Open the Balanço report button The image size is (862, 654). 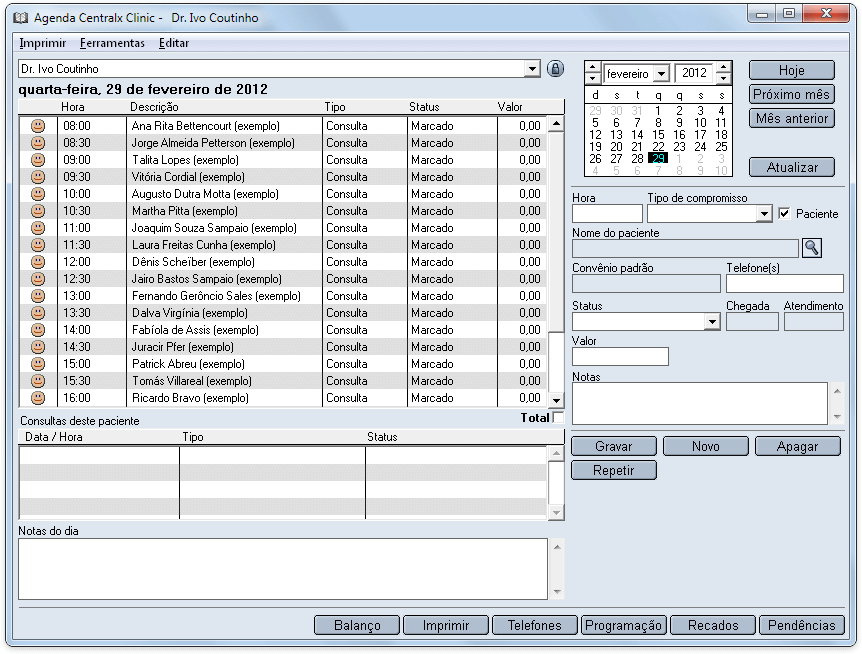[357, 625]
